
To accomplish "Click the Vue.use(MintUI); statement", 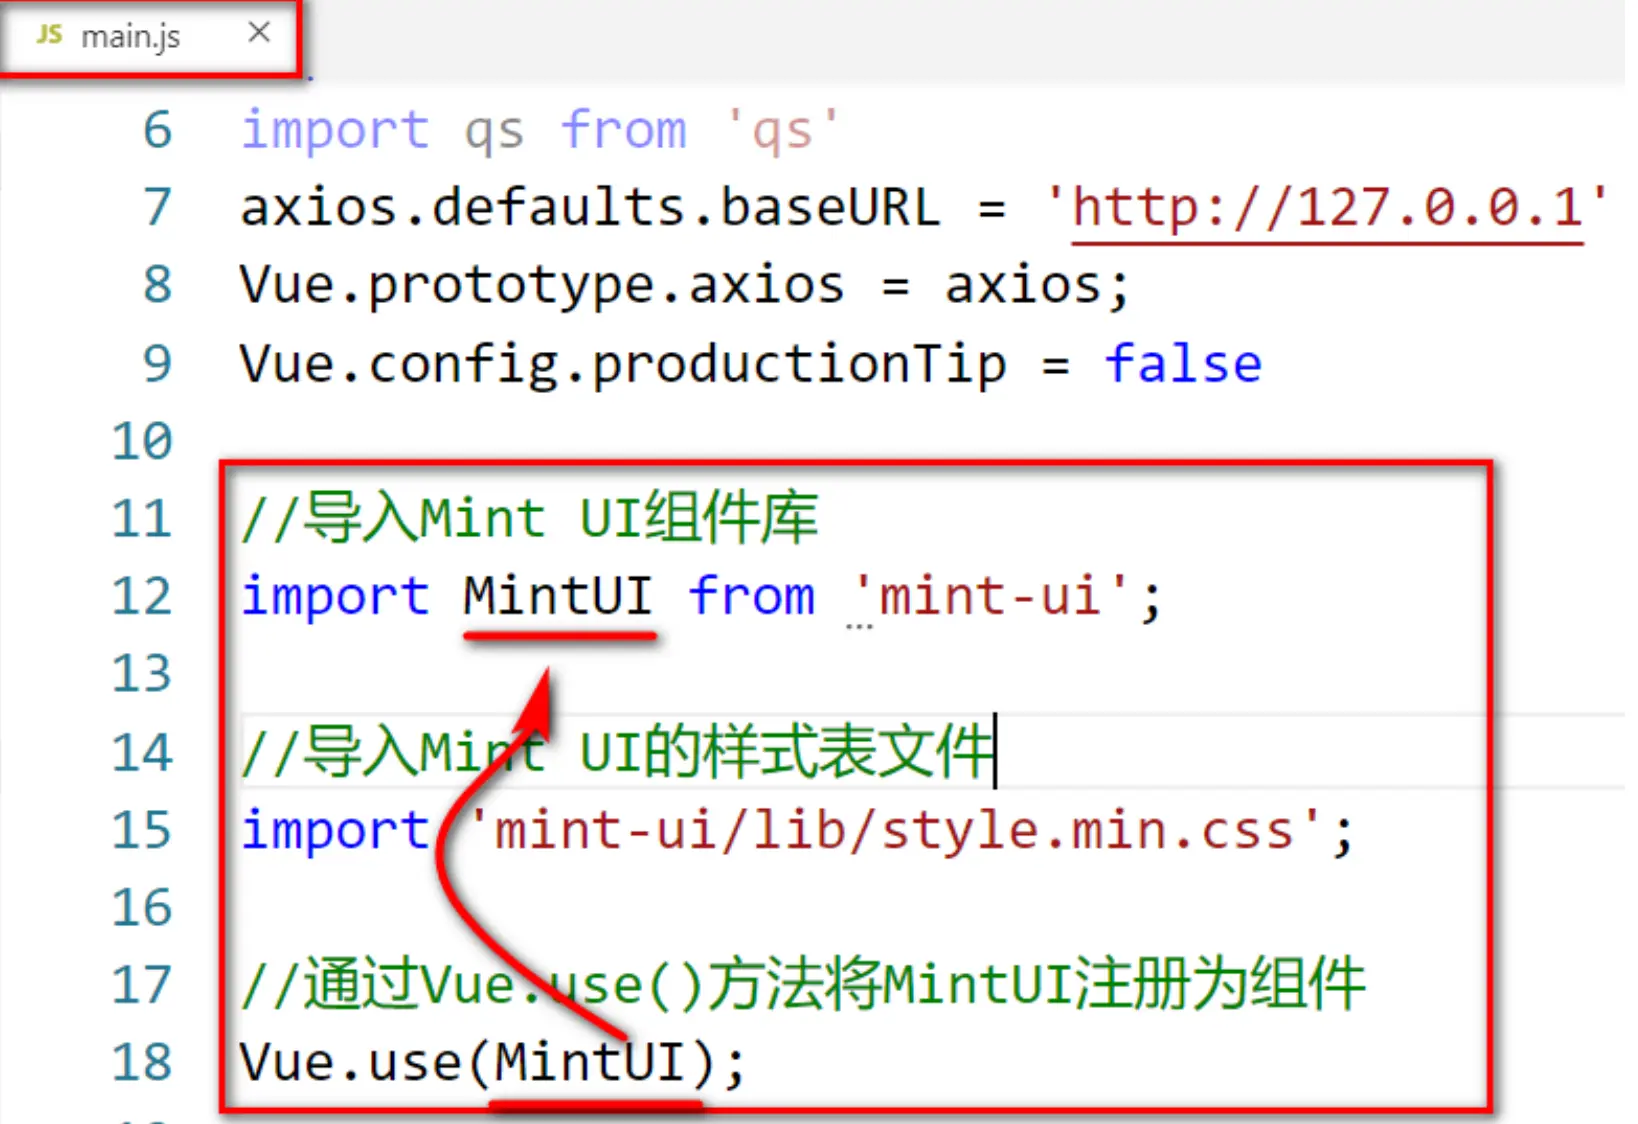I will tap(493, 1062).
